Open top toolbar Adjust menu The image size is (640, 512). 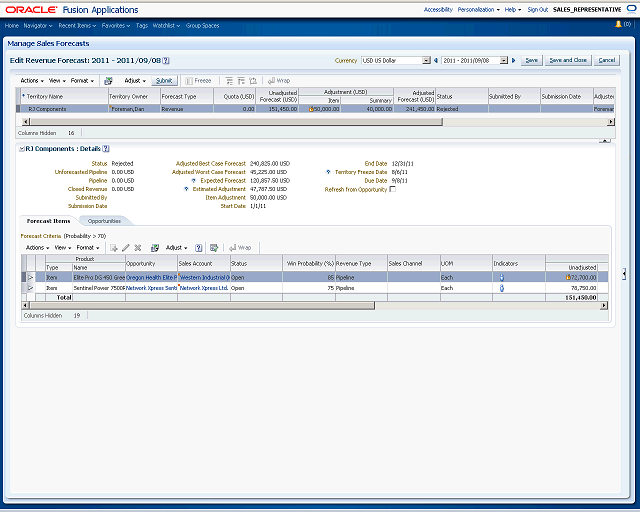135,81
